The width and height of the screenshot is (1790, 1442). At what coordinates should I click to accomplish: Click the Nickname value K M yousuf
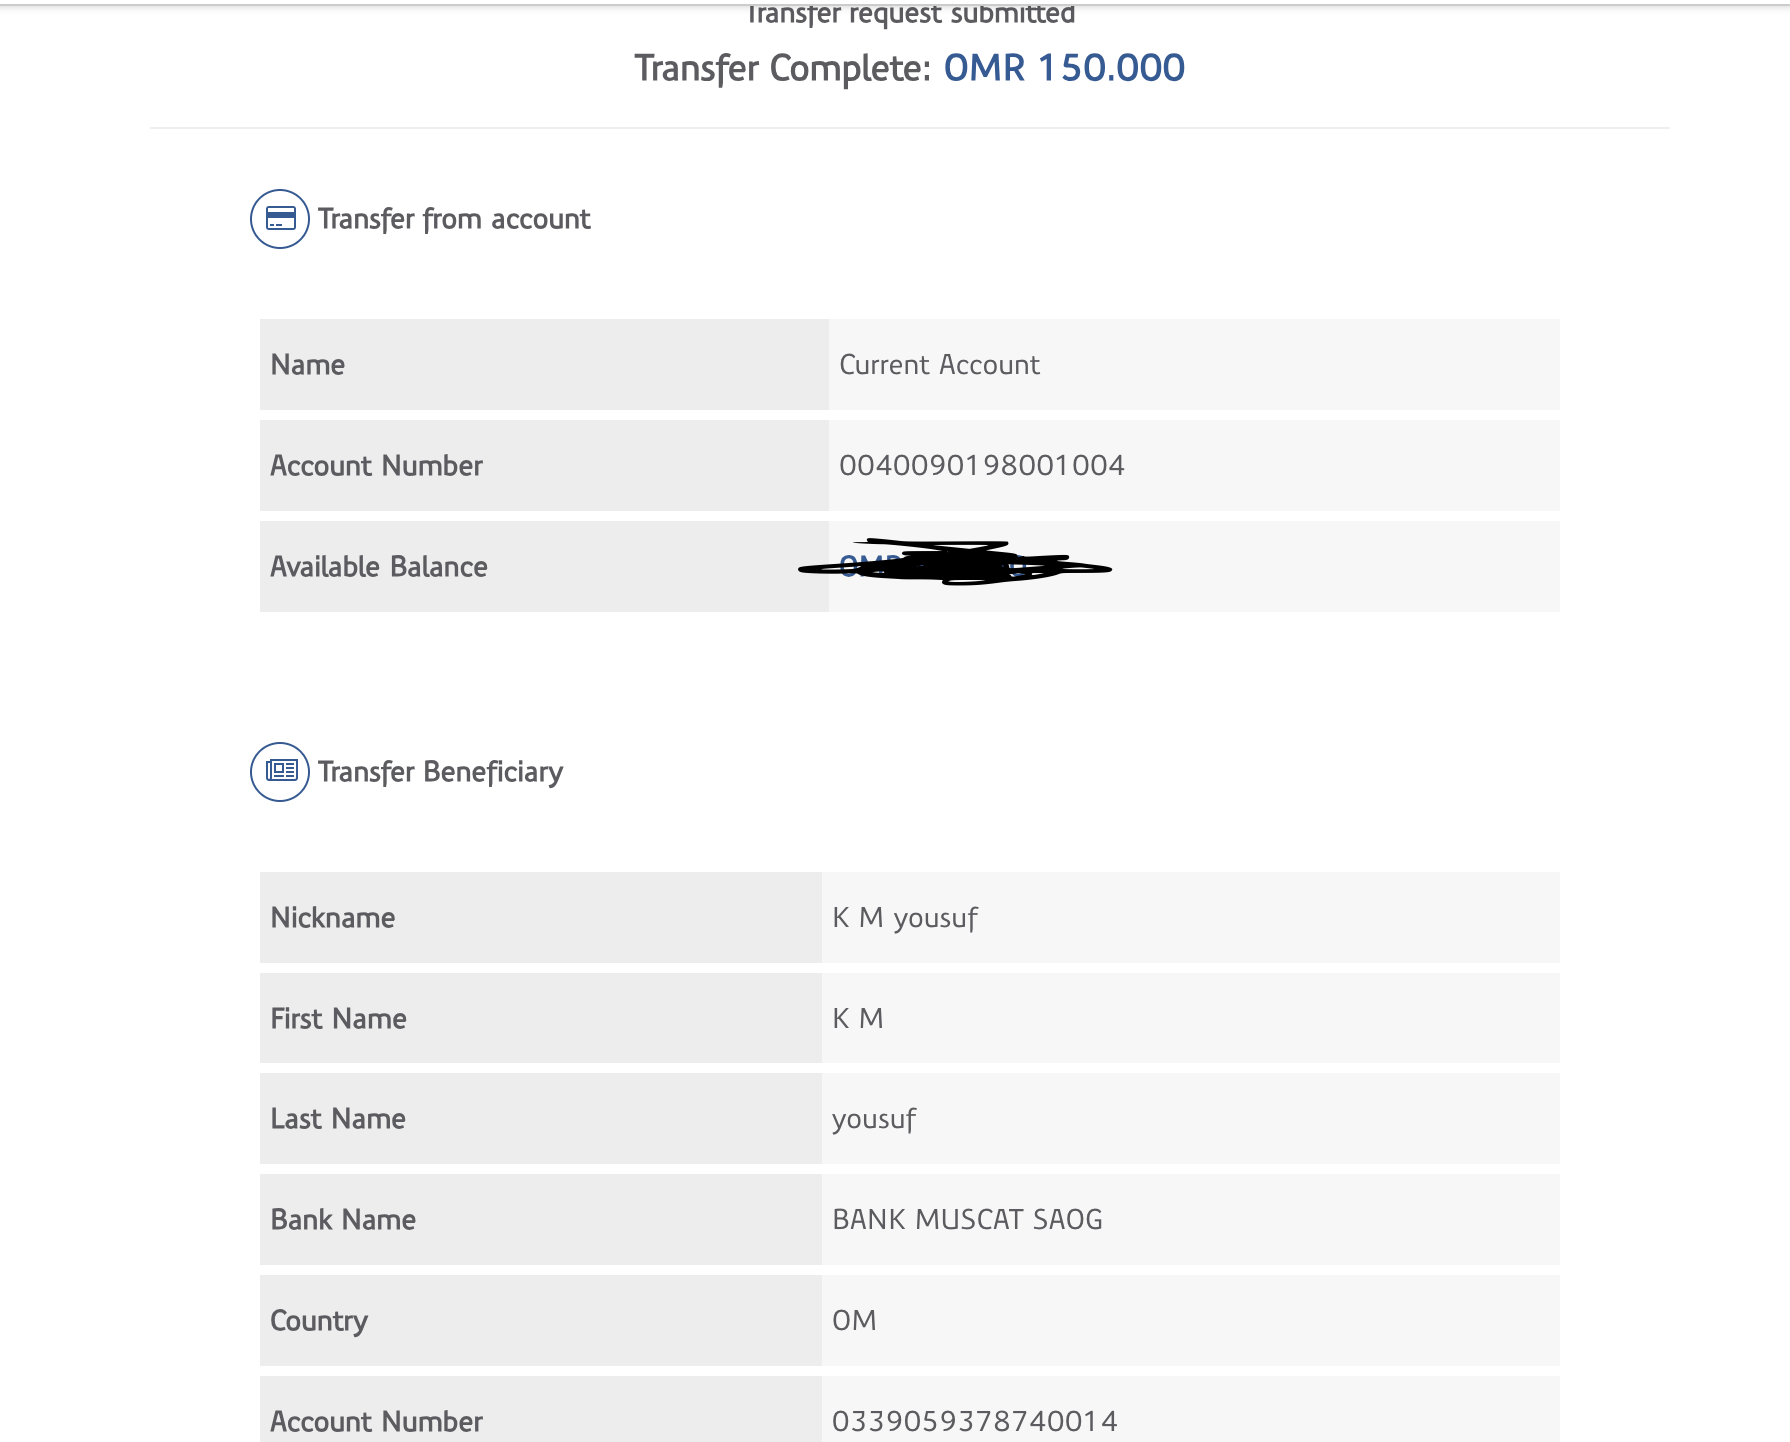point(904,918)
